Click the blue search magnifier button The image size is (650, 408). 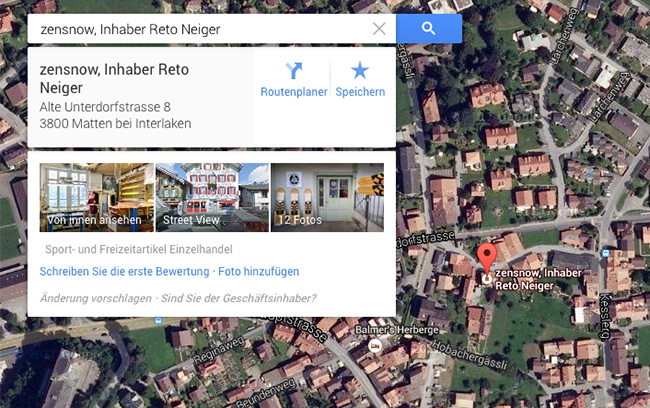tap(429, 29)
